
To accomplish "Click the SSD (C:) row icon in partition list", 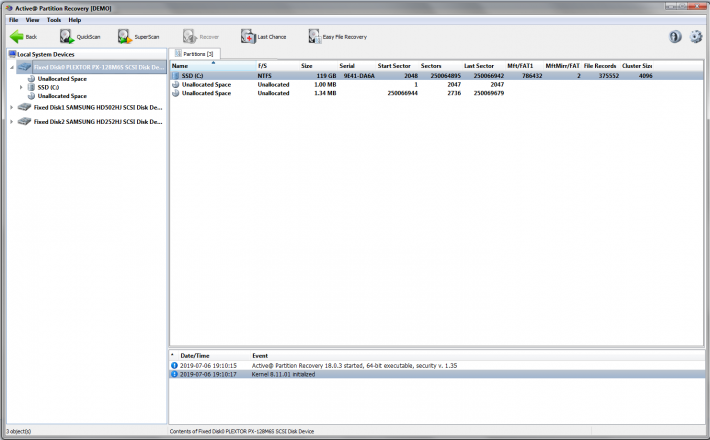I will point(176,76).
